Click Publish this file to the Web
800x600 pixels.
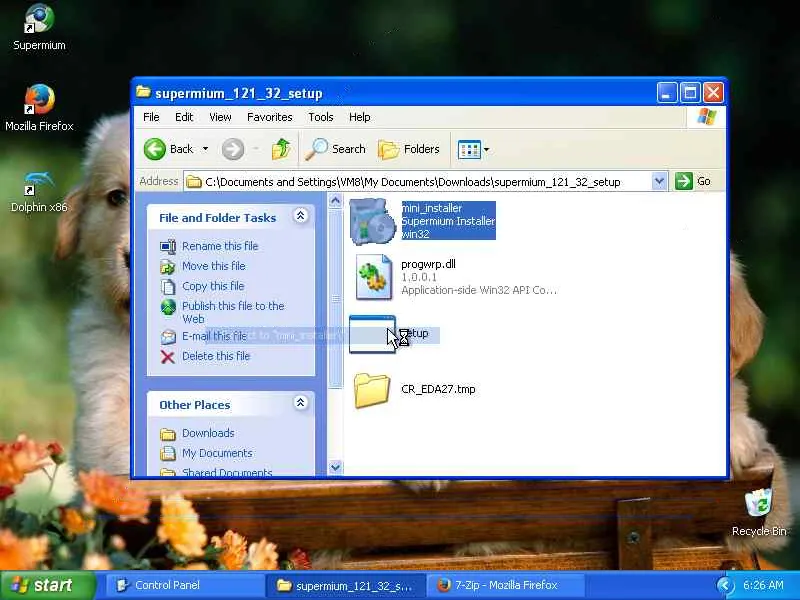pyautogui.click(x=233, y=312)
